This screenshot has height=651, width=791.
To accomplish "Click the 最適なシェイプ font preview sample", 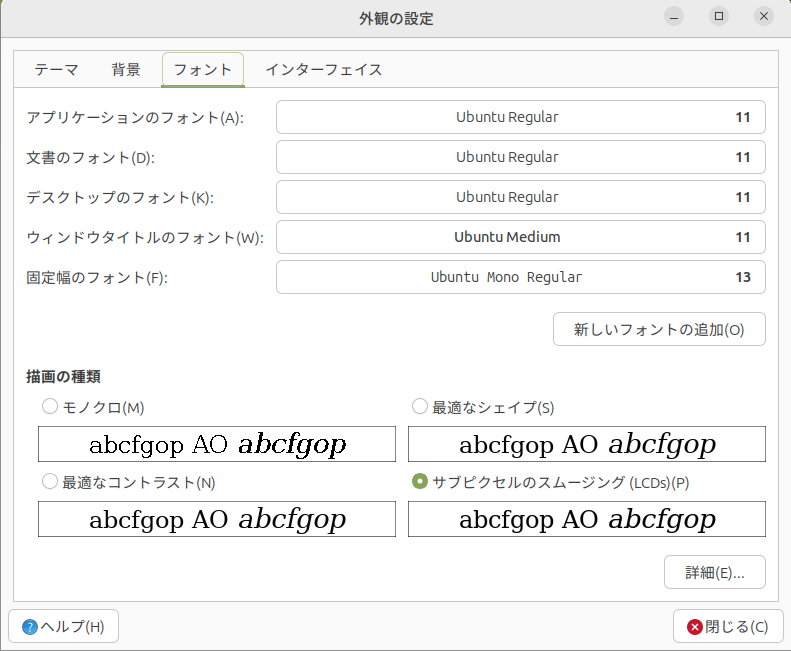I will (x=587, y=444).
